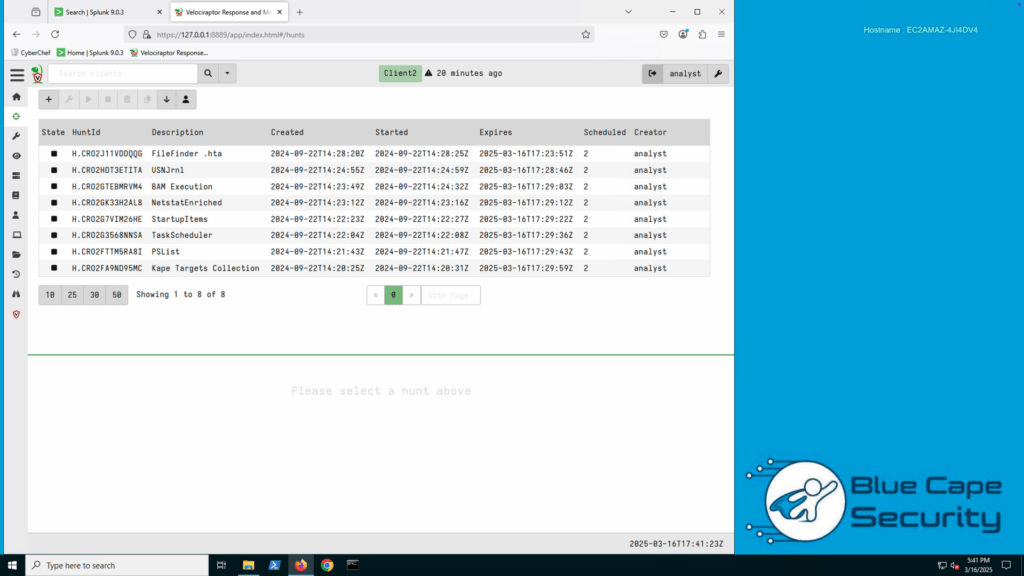The width and height of the screenshot is (1024, 576).
Task: Click the person icon in hunt toolbar
Action: (186, 100)
